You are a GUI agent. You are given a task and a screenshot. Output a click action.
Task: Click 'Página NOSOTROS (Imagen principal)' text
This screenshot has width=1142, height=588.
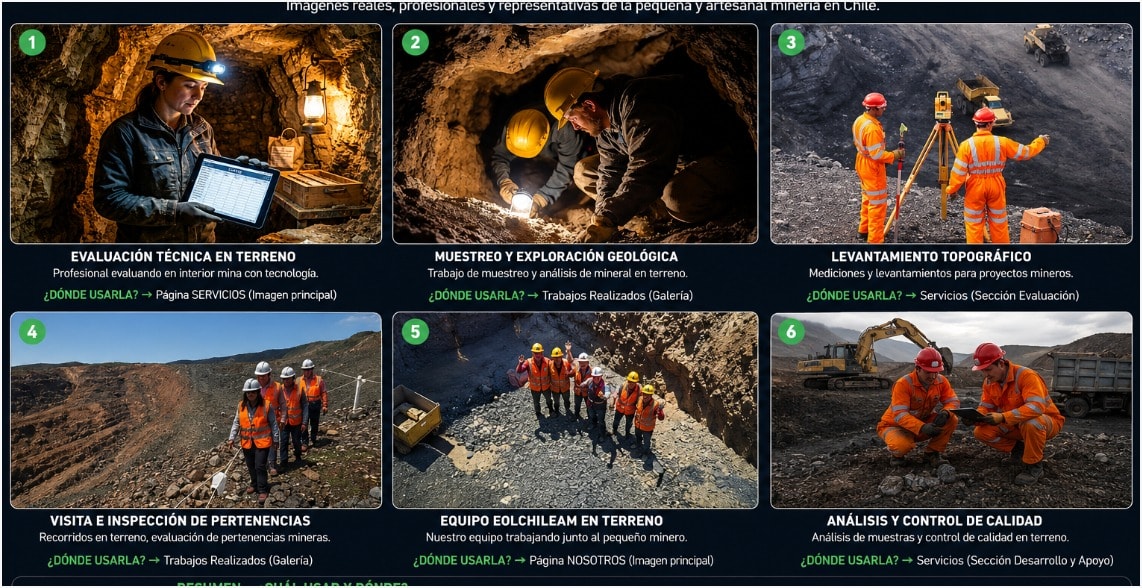tap(621, 560)
